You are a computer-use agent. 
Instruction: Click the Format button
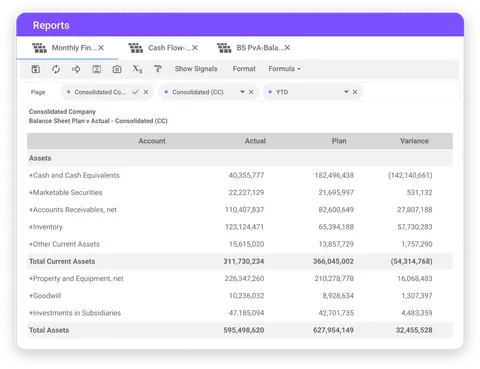coord(244,69)
